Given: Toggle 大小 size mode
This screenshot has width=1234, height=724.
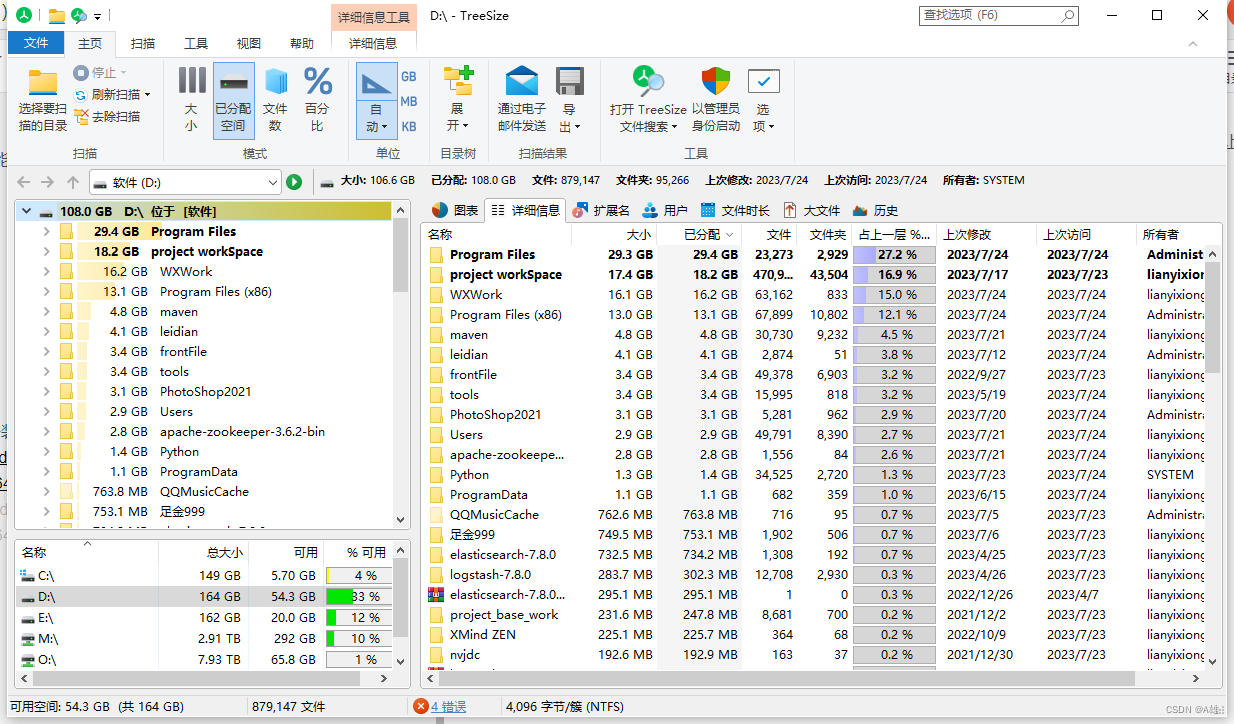Looking at the screenshot, I should coord(191,97).
